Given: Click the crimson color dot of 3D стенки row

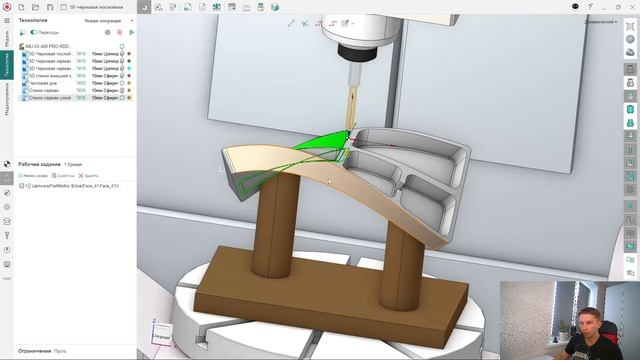Looking at the screenshot, I should pyautogui.click(x=129, y=76).
